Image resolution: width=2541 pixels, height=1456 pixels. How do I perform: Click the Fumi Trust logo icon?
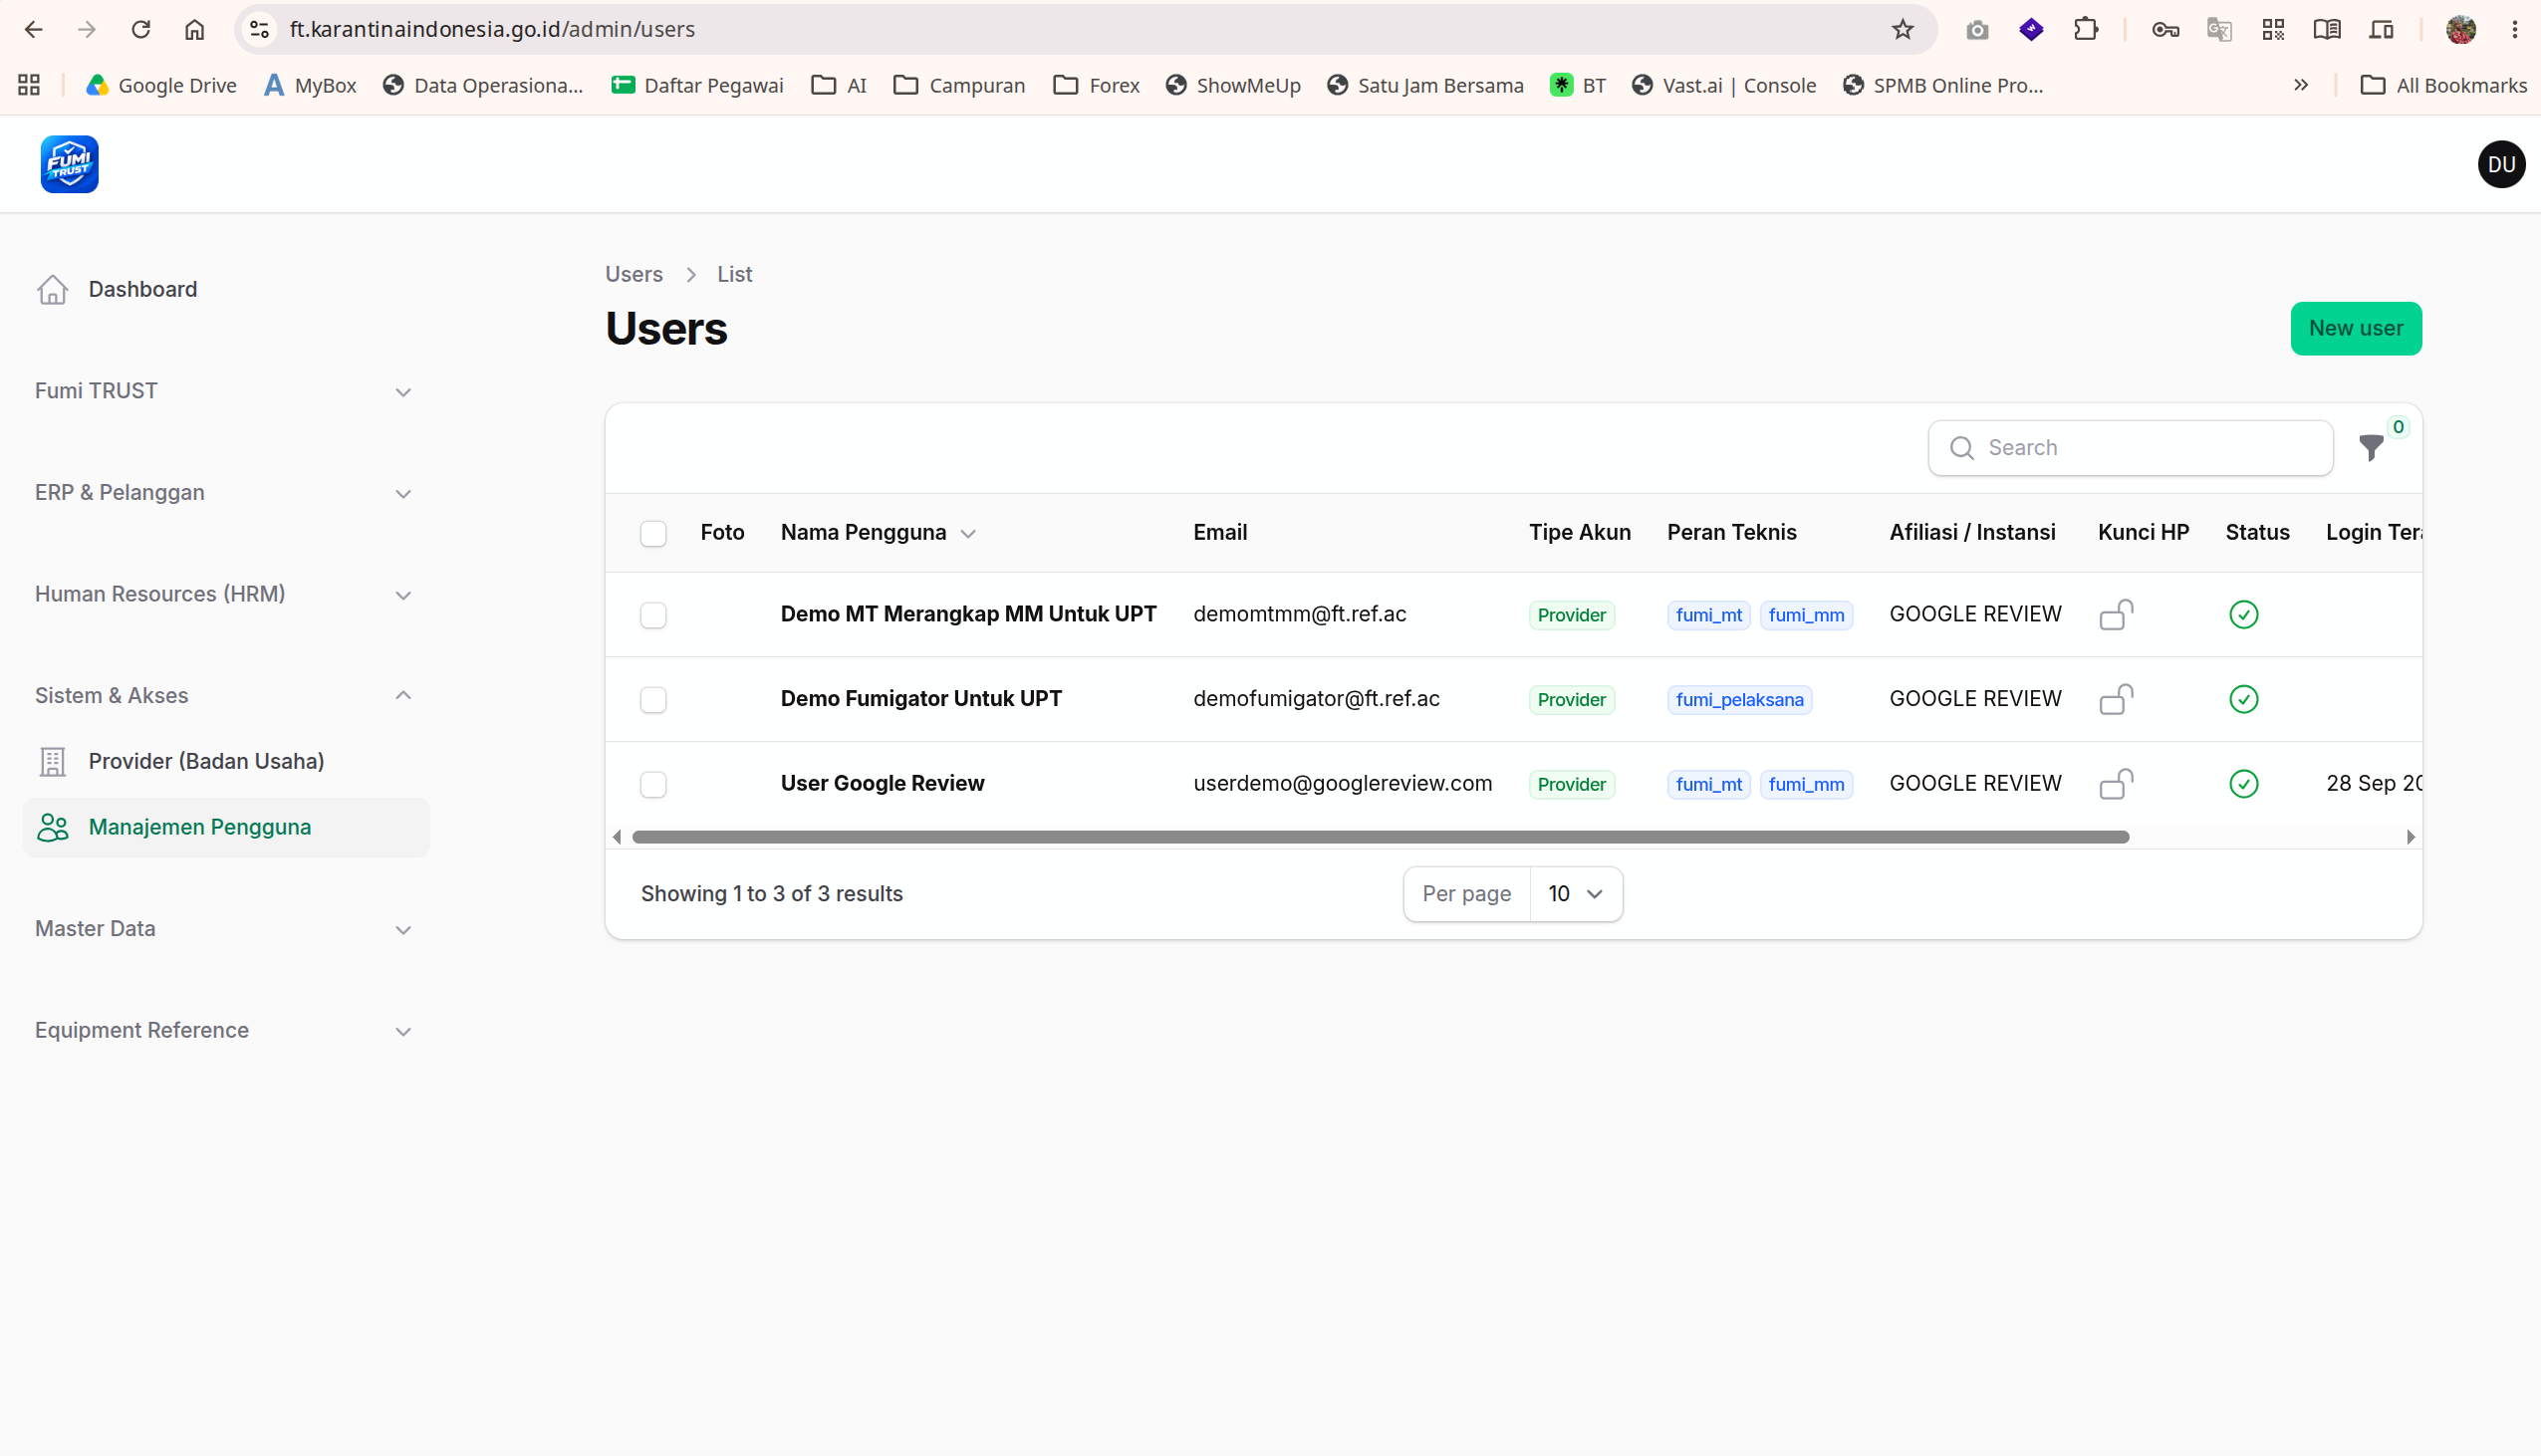pyautogui.click(x=69, y=164)
